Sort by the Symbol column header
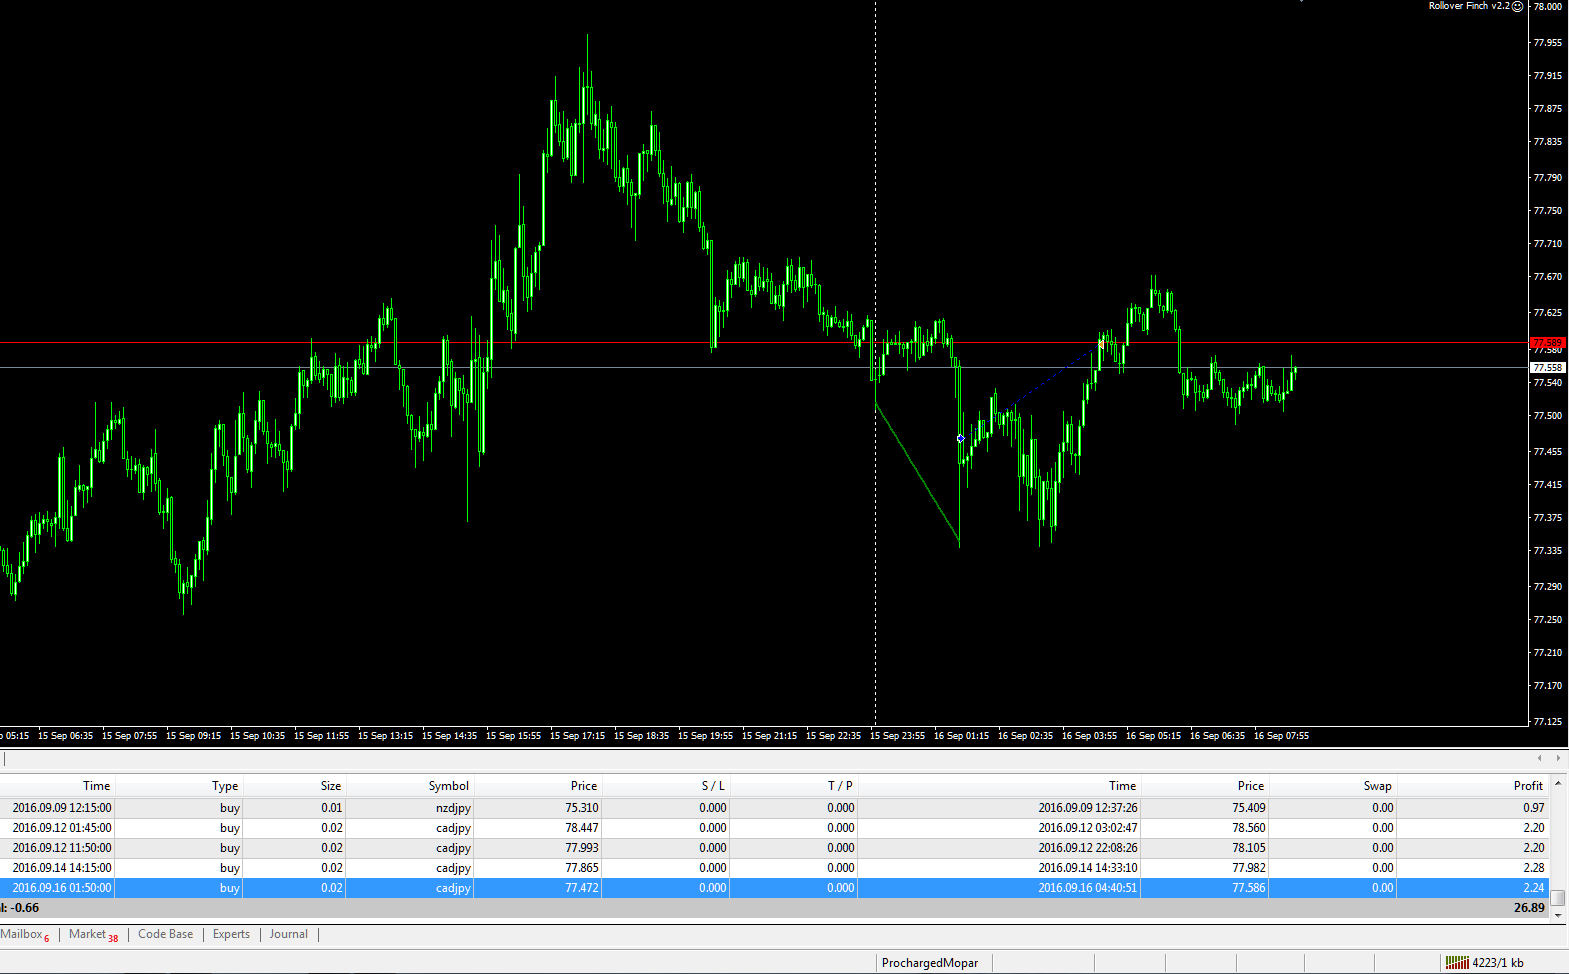This screenshot has width=1569, height=974. pos(410,786)
